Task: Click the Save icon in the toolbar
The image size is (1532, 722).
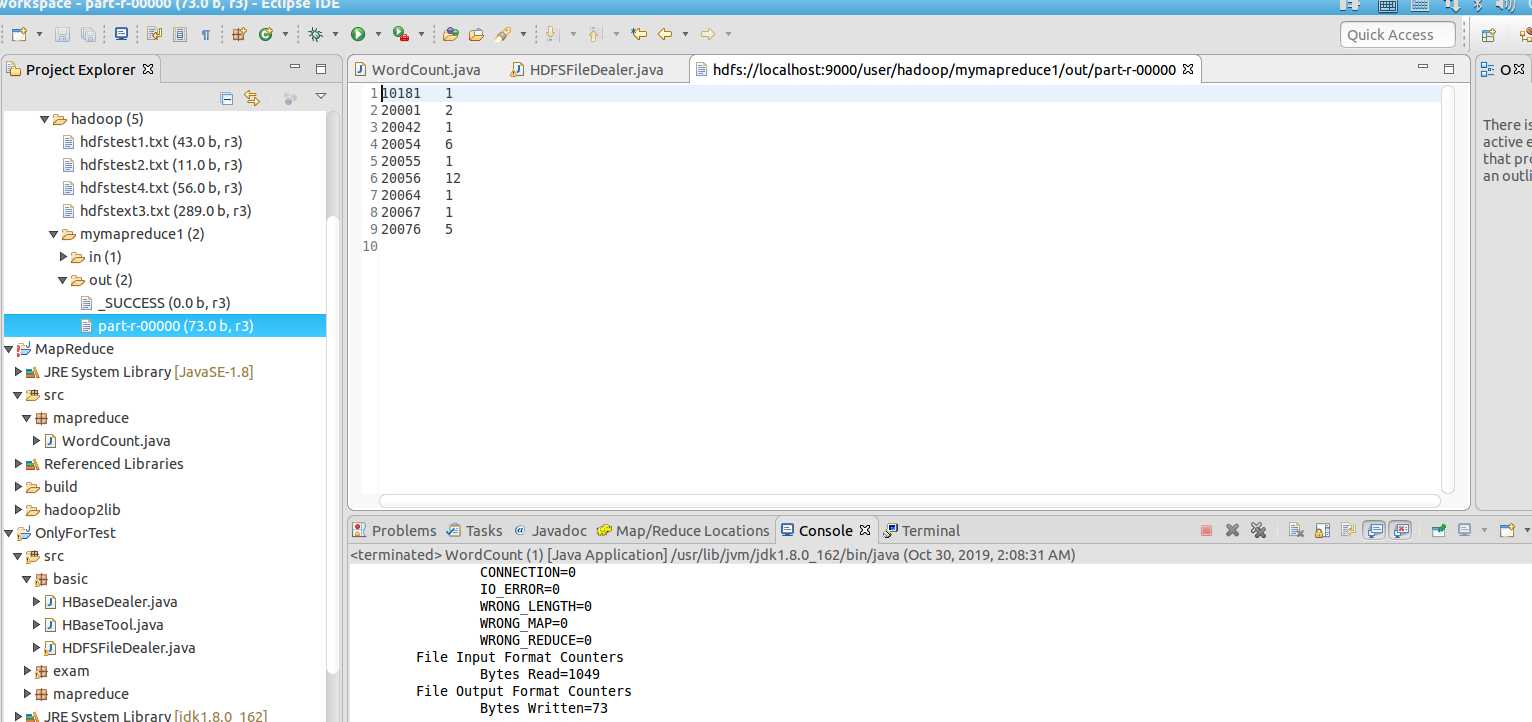Action: point(62,34)
